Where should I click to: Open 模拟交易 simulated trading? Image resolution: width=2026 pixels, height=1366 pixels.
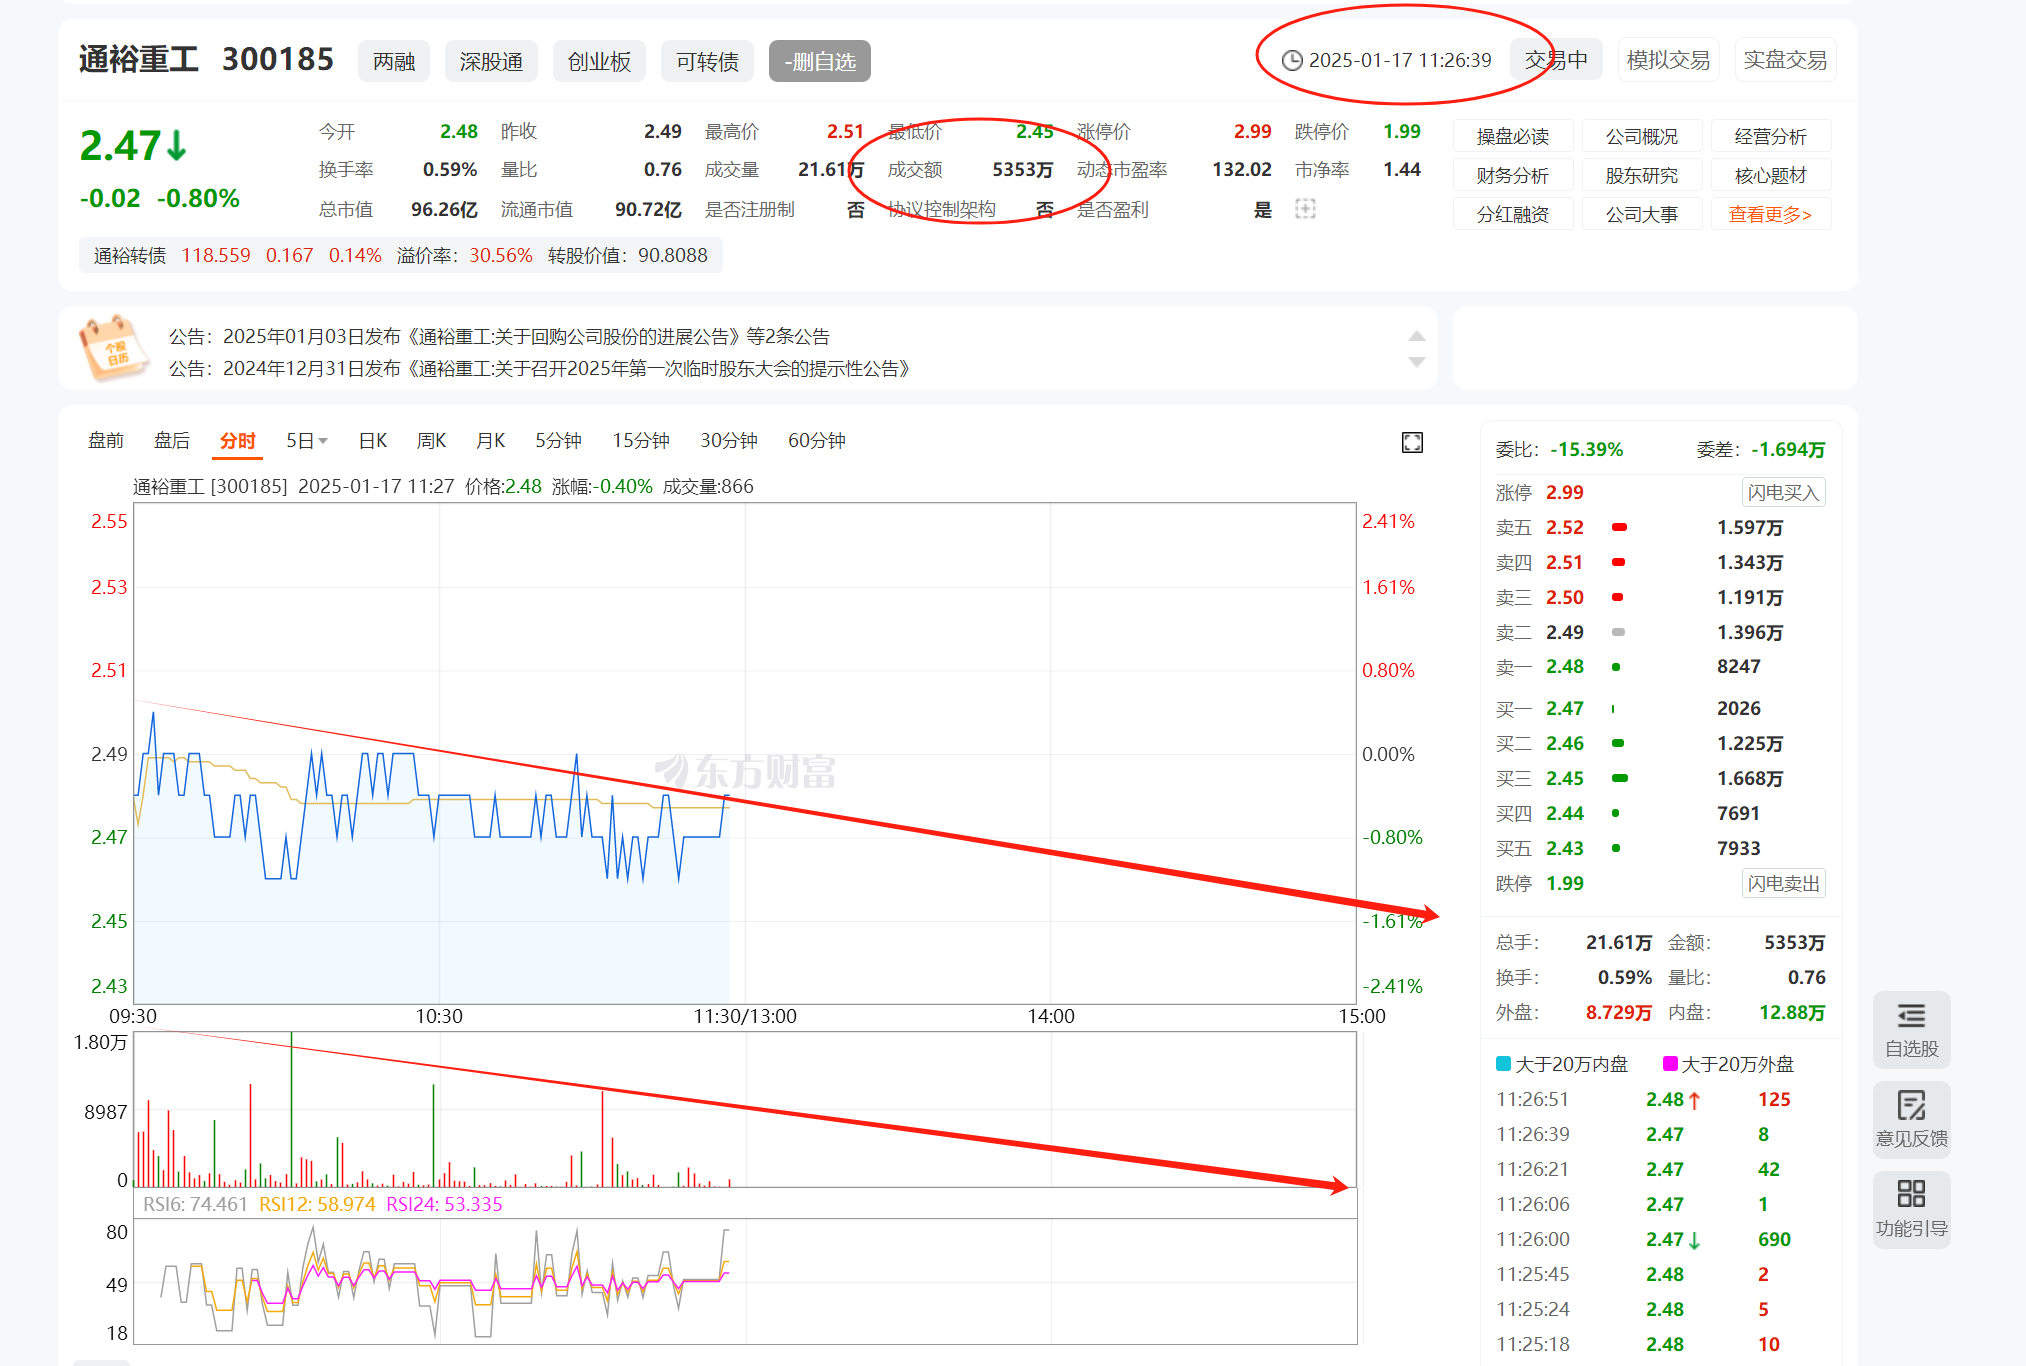pyautogui.click(x=1667, y=60)
